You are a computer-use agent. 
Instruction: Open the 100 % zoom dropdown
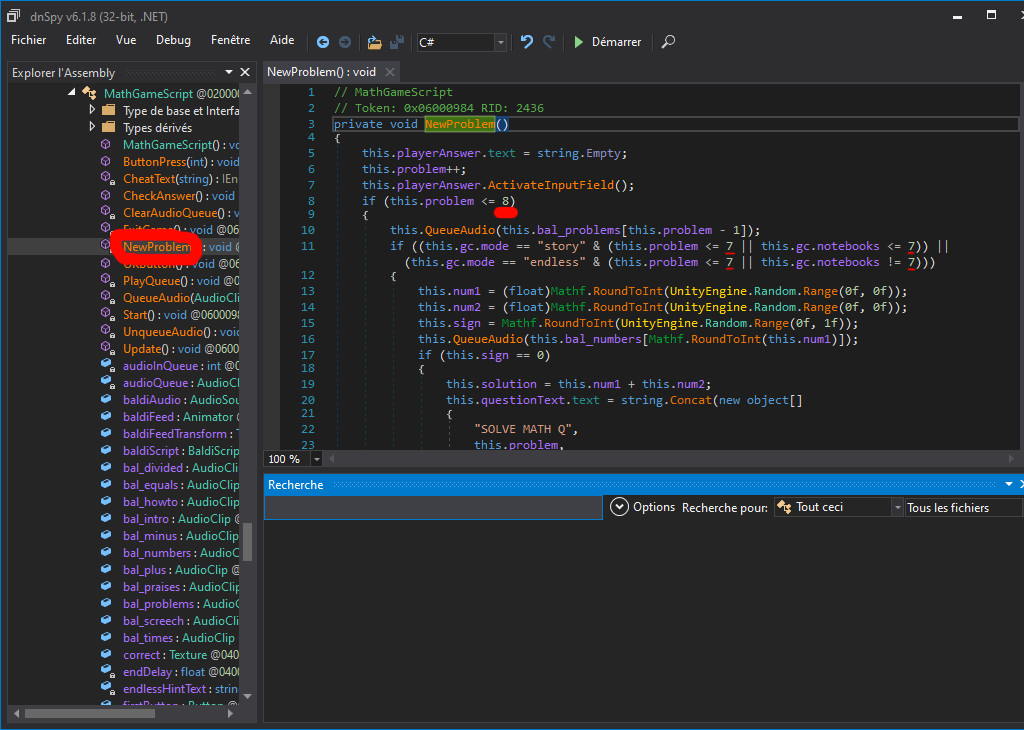point(317,459)
